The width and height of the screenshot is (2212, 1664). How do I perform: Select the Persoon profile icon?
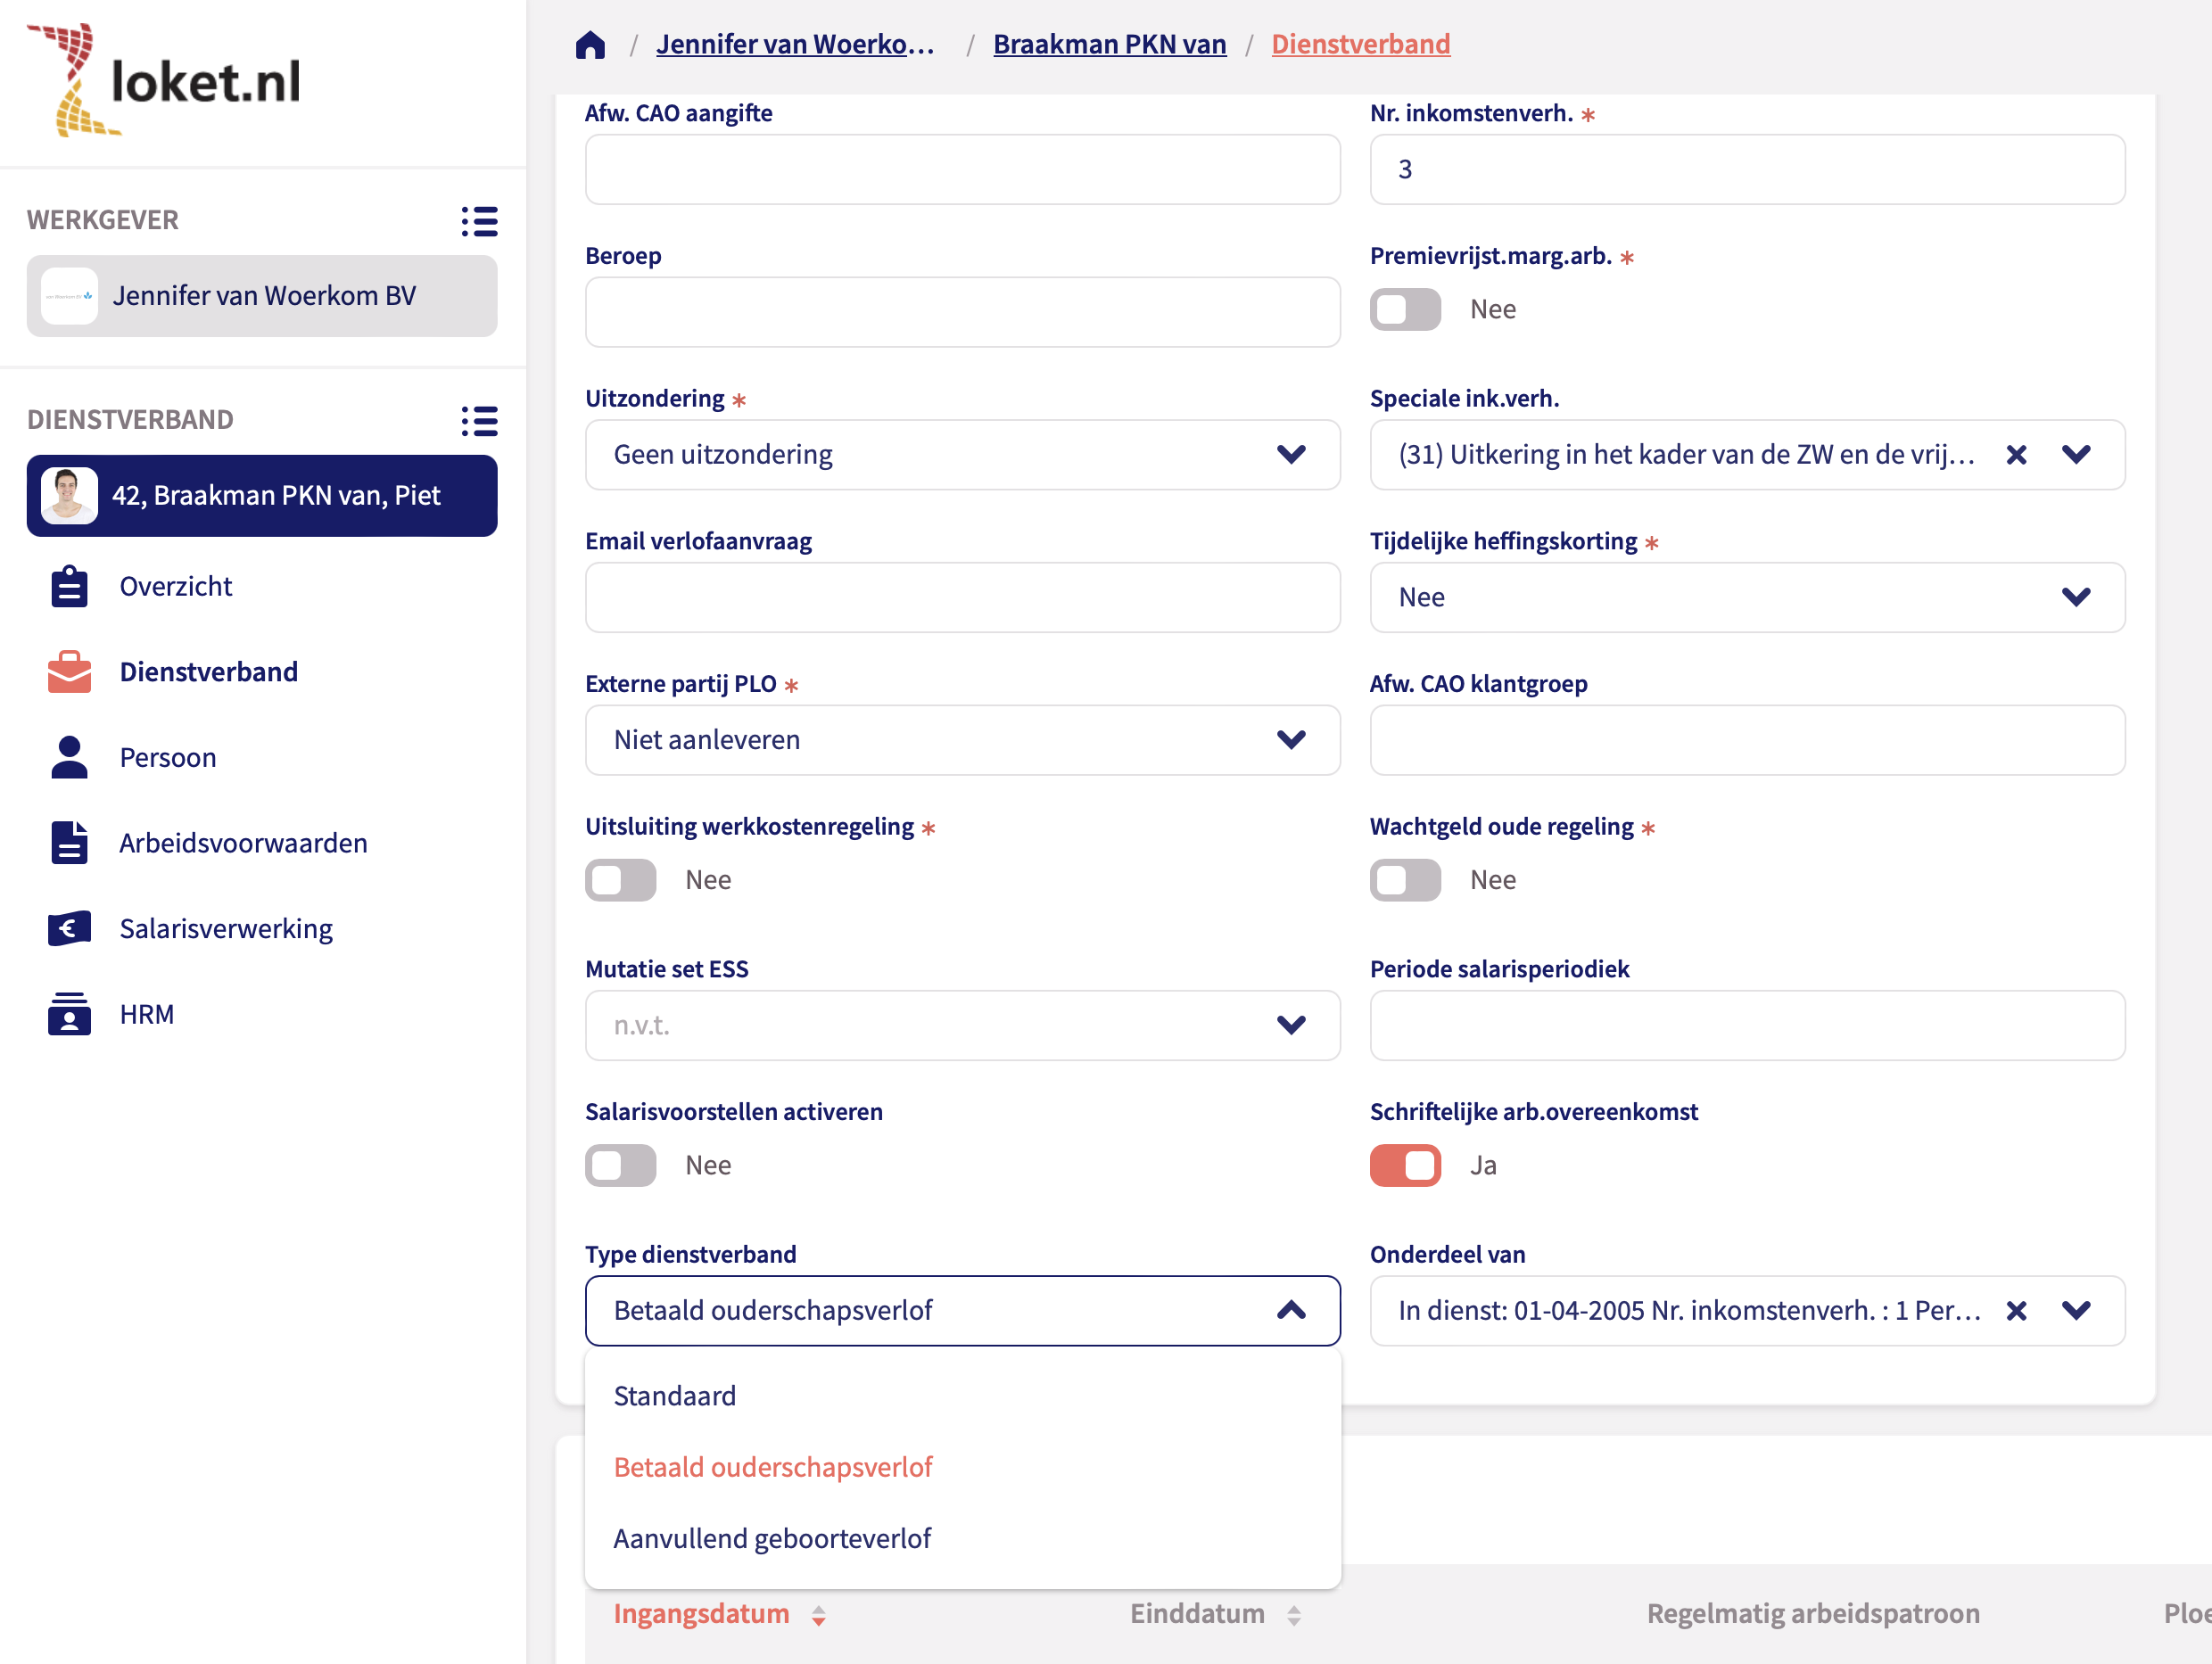(68, 757)
